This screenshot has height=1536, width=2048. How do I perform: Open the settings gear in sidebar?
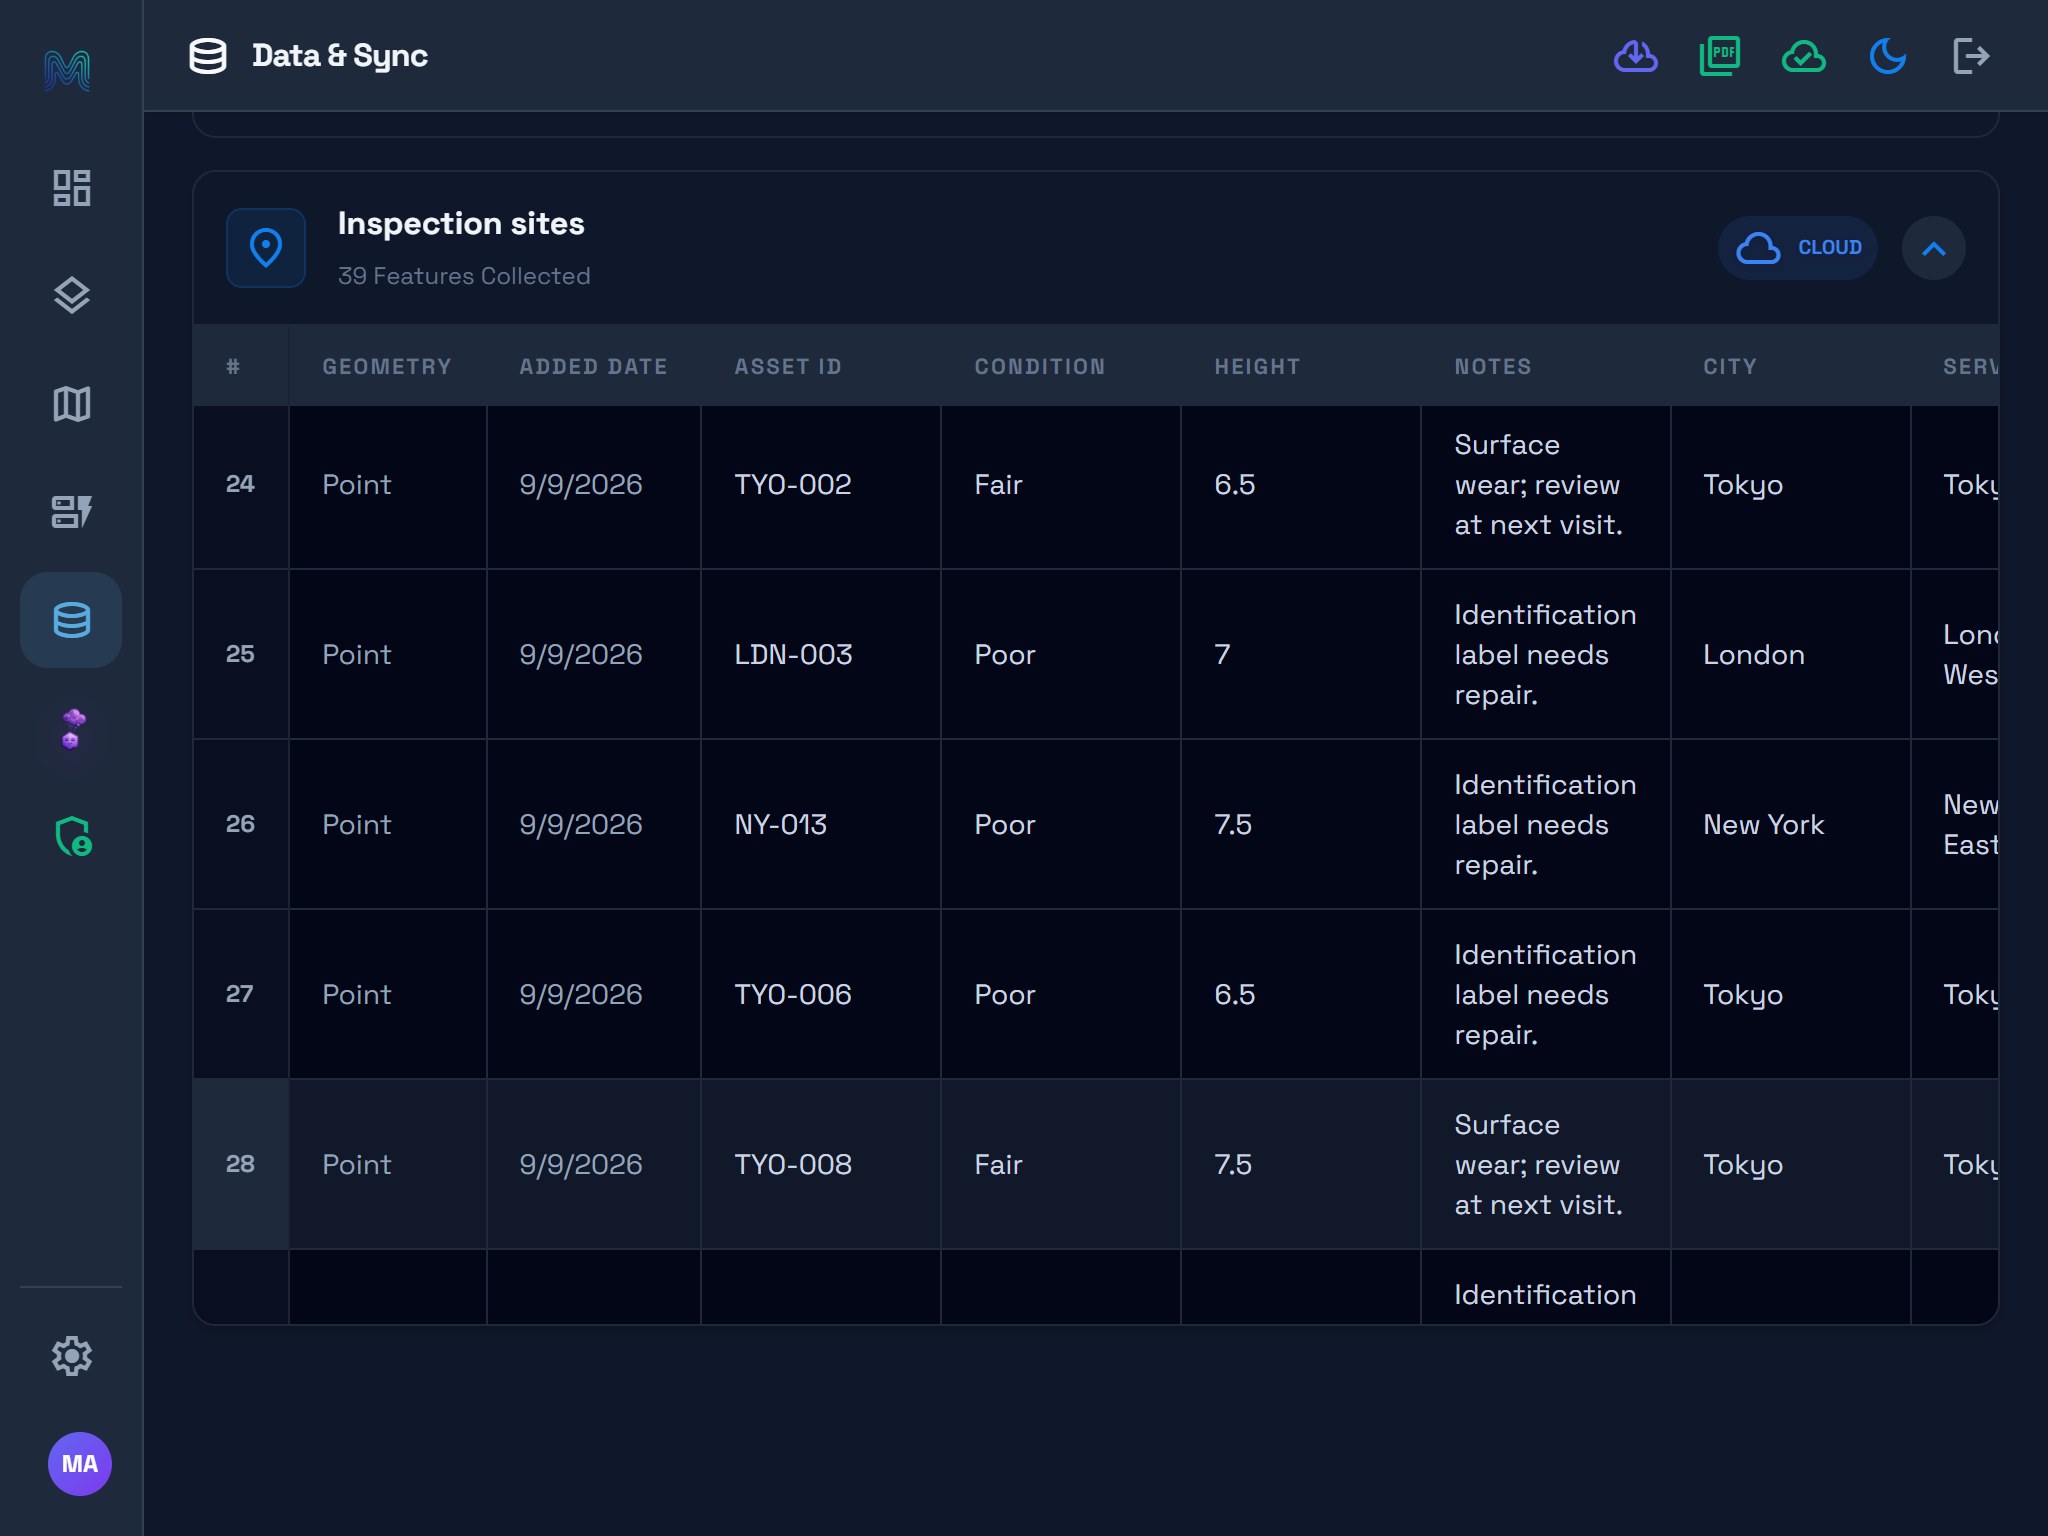71,1356
